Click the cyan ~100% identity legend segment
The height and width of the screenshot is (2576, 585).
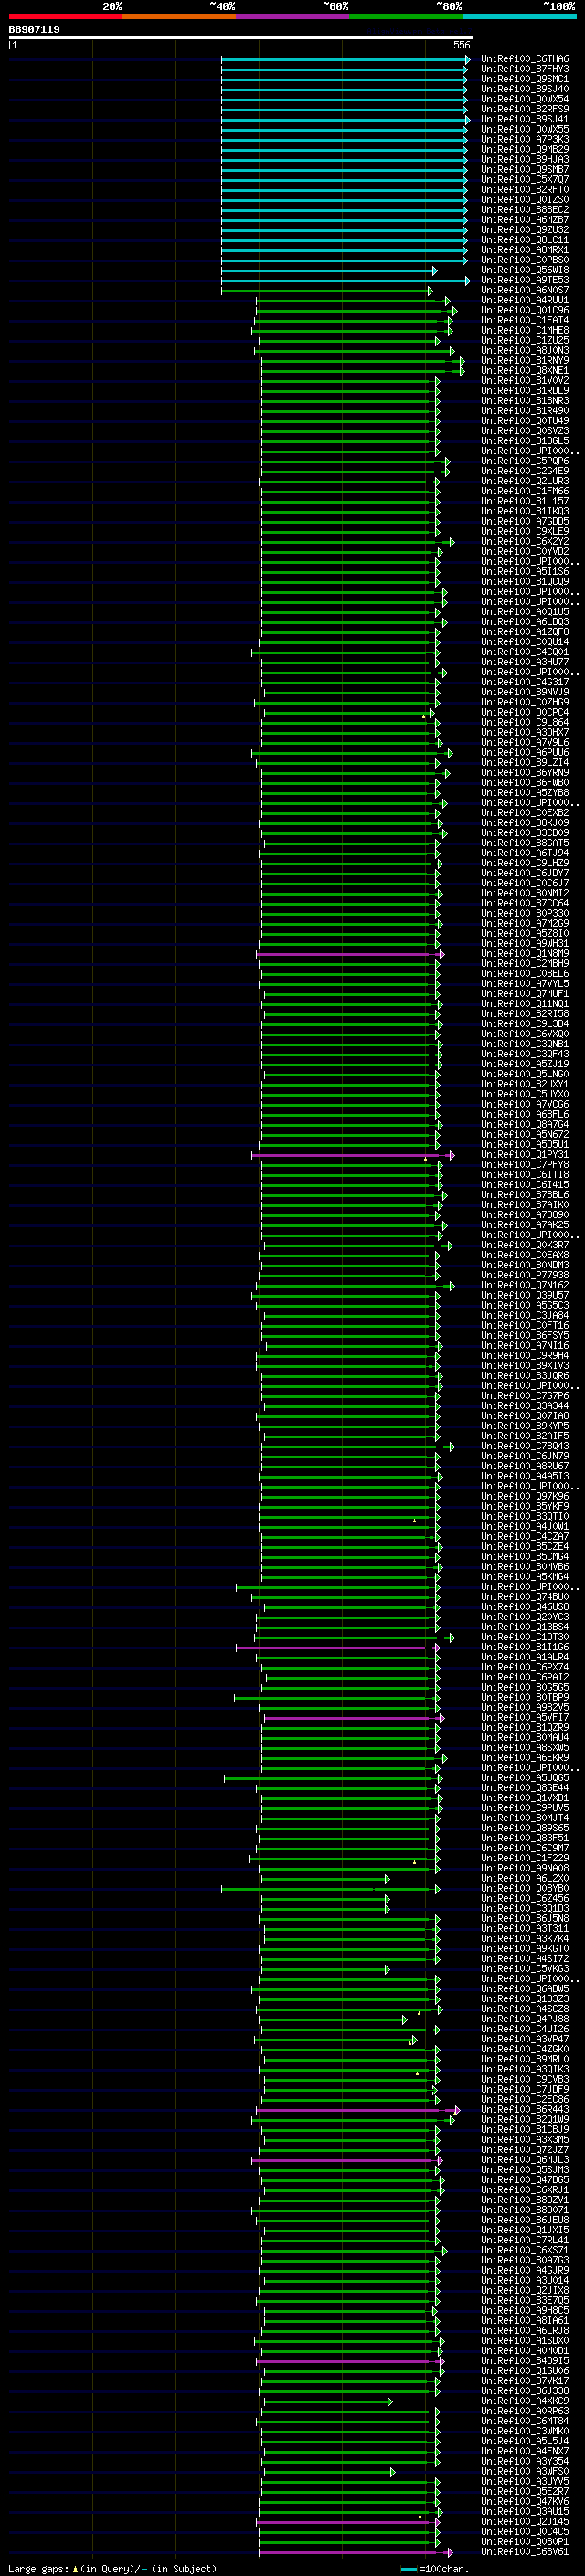pyautogui.click(x=520, y=16)
